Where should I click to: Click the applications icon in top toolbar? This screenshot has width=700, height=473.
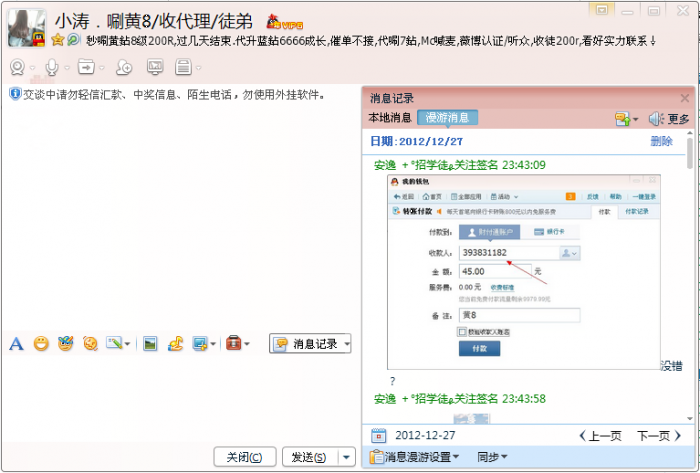tap(183, 67)
